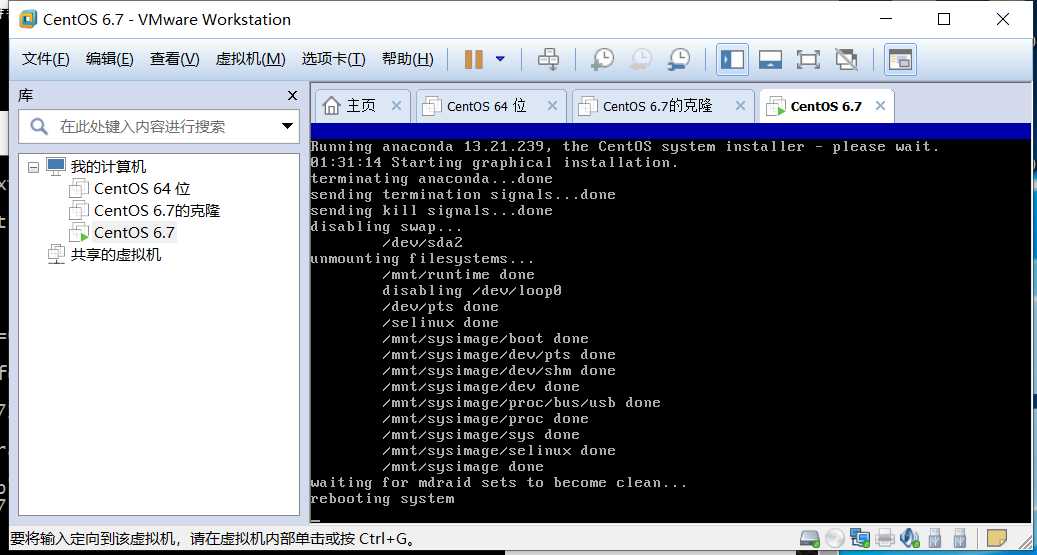This screenshot has height=555, width=1037.
Task: Select 共享的虚拟机 in the library tree
Action: [x=116, y=255]
